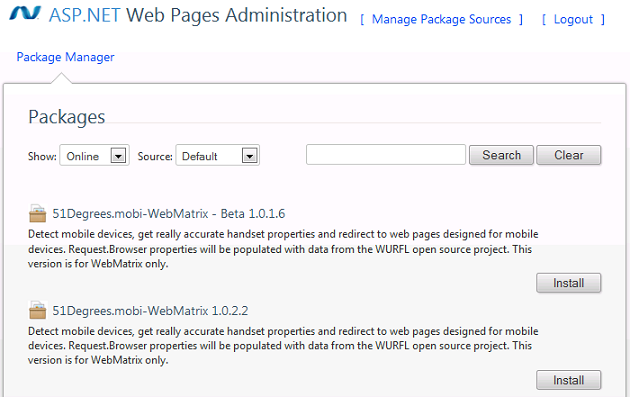The height and width of the screenshot is (397, 630).
Task: Click the ASP.NET logo icon
Action: click(25, 13)
